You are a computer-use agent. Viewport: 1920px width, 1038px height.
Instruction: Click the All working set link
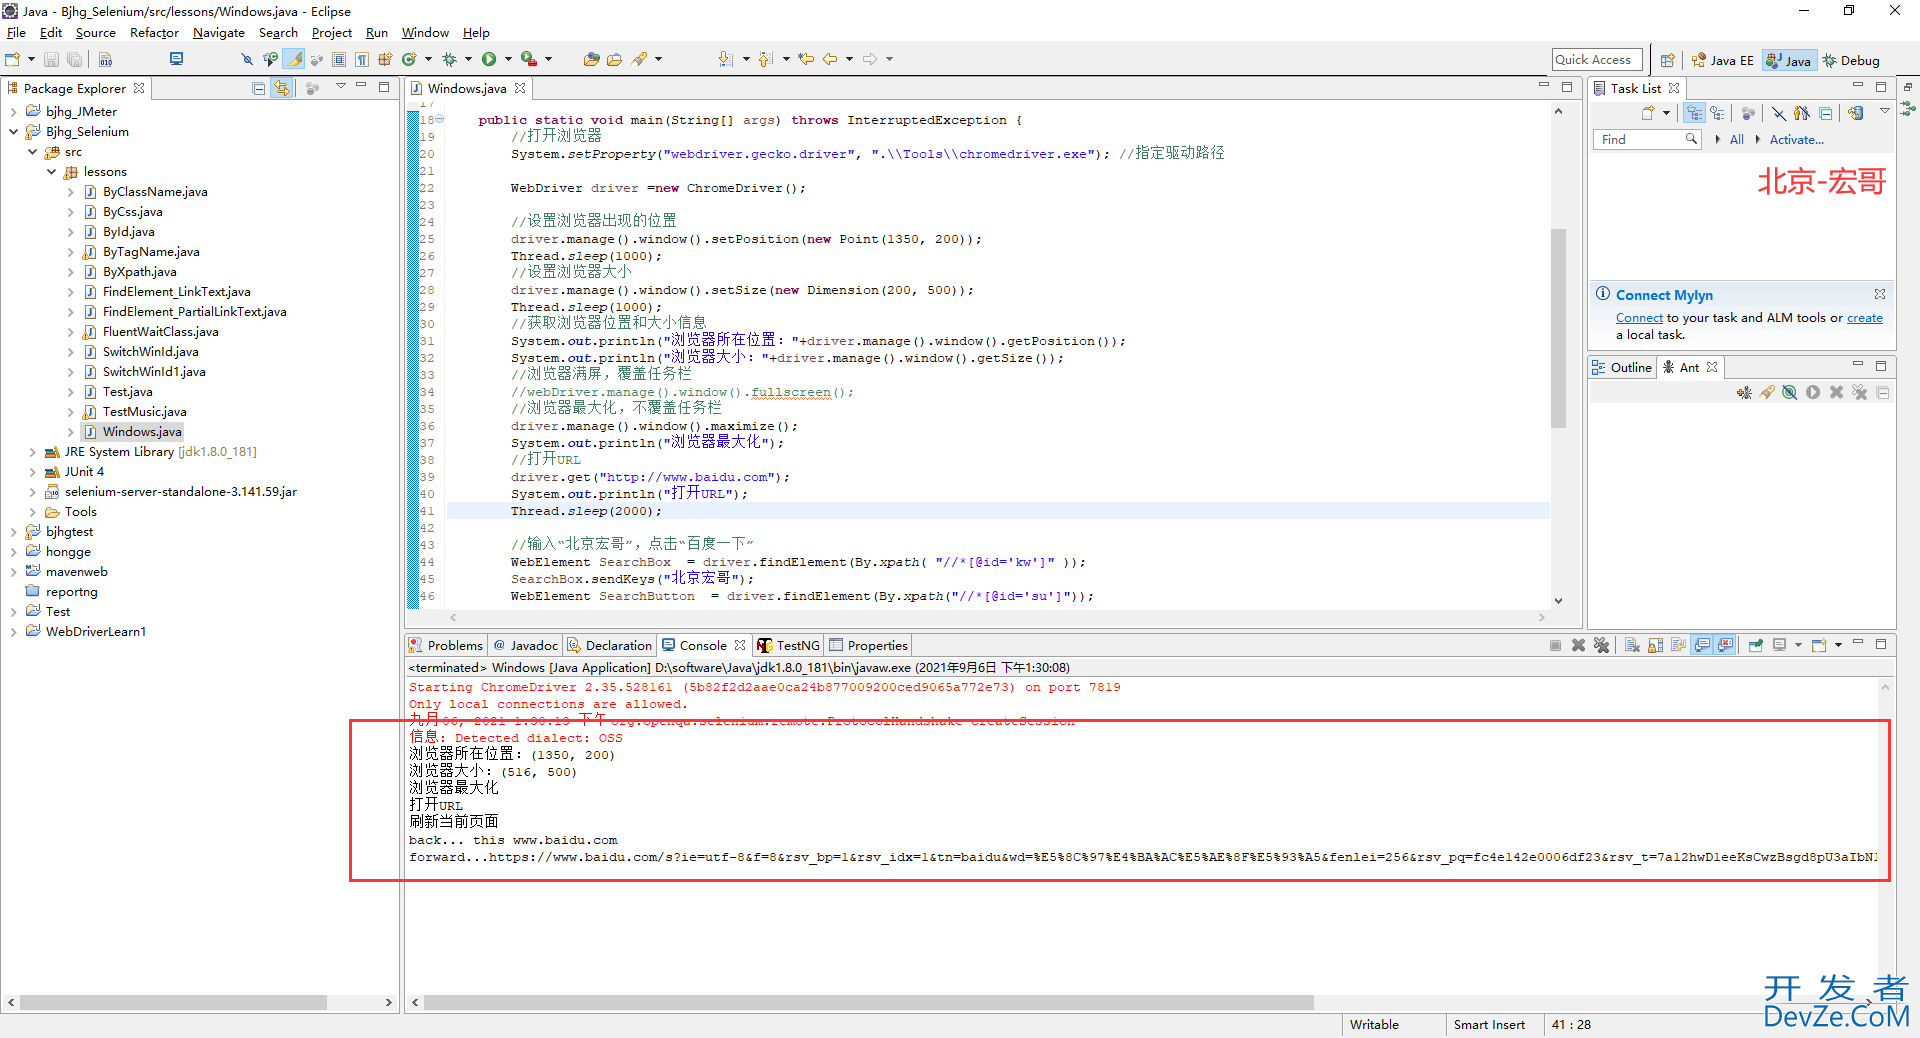1736,140
